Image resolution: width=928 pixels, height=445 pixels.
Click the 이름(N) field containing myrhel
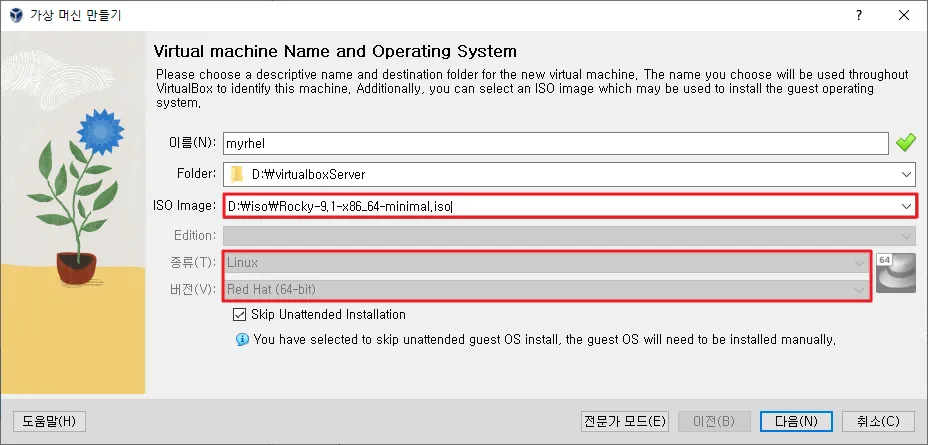(x=556, y=143)
